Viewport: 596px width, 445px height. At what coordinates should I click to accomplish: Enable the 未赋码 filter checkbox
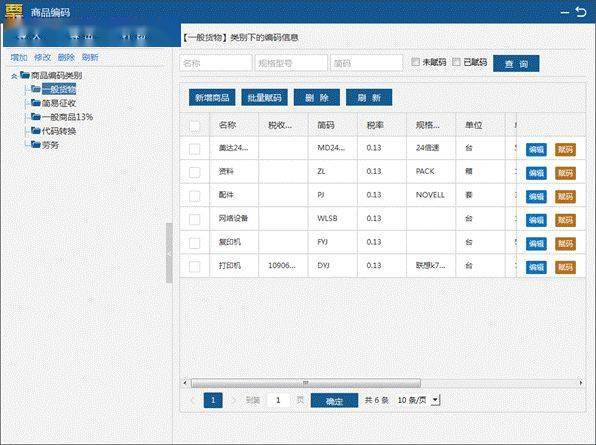pyautogui.click(x=415, y=62)
